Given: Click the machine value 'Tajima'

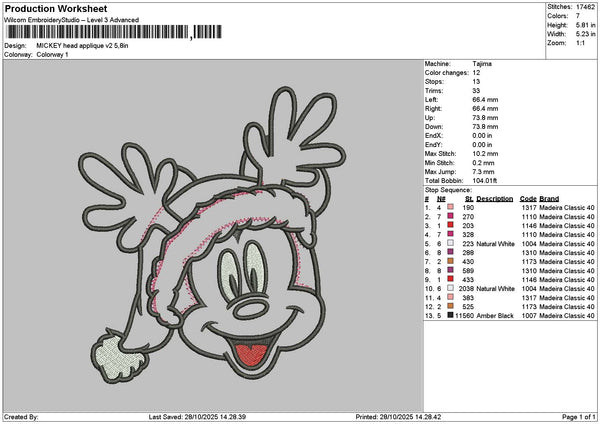Looking at the screenshot, I should click(x=482, y=64).
